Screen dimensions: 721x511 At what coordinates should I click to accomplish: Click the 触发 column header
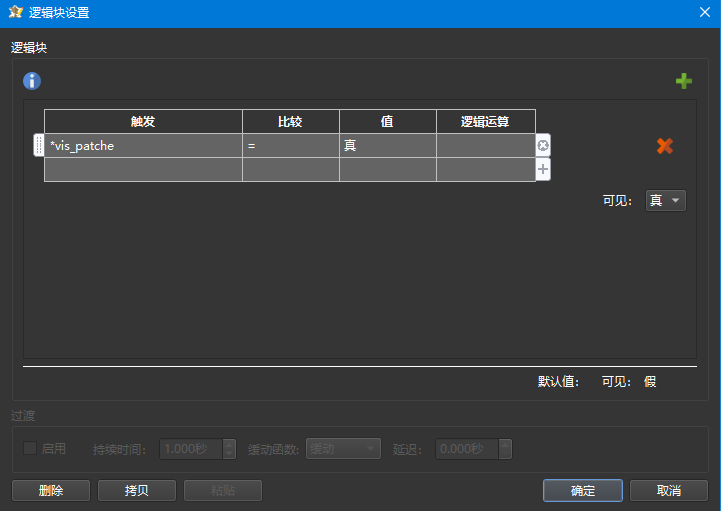(x=143, y=121)
